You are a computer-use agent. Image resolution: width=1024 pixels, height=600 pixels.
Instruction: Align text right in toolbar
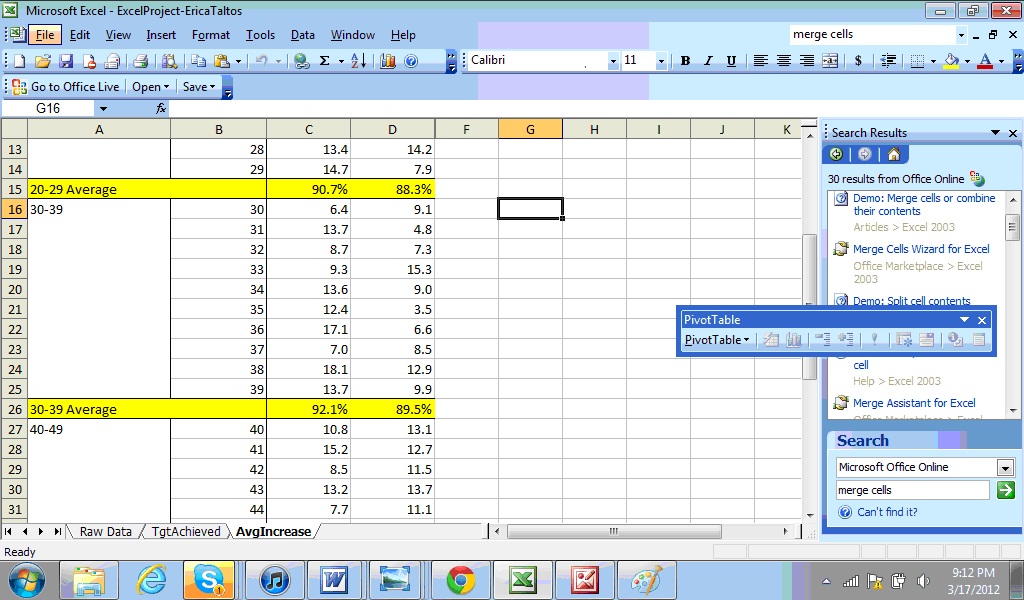[x=807, y=61]
